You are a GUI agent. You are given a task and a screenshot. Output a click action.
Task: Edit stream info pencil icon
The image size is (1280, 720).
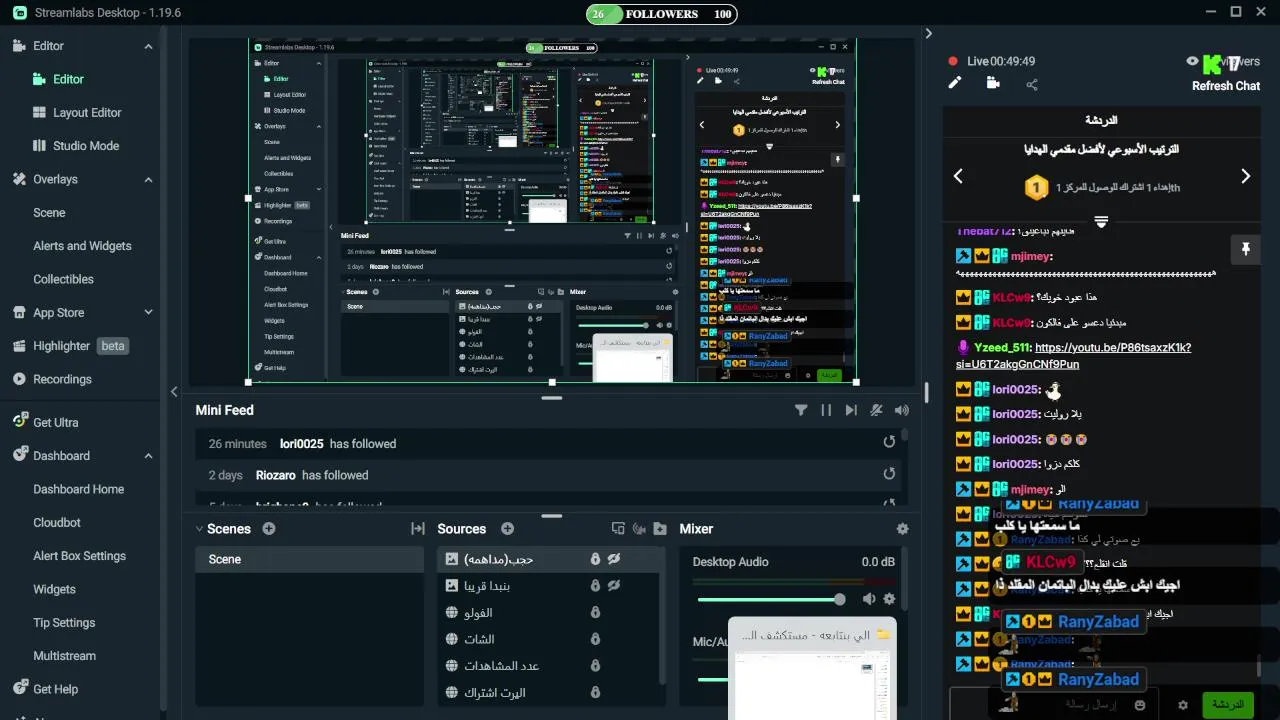(955, 83)
